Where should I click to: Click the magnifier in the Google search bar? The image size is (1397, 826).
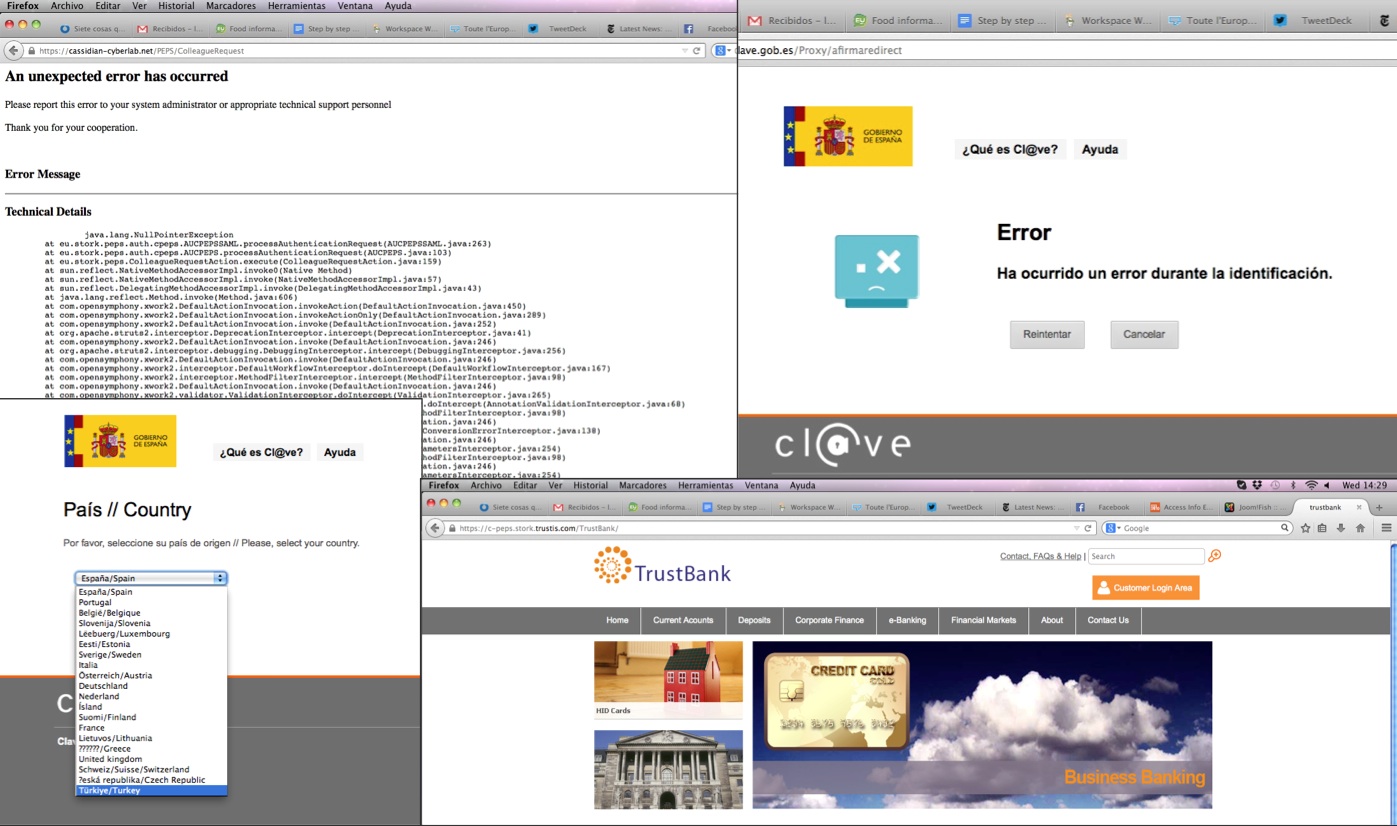pyautogui.click(x=1286, y=528)
